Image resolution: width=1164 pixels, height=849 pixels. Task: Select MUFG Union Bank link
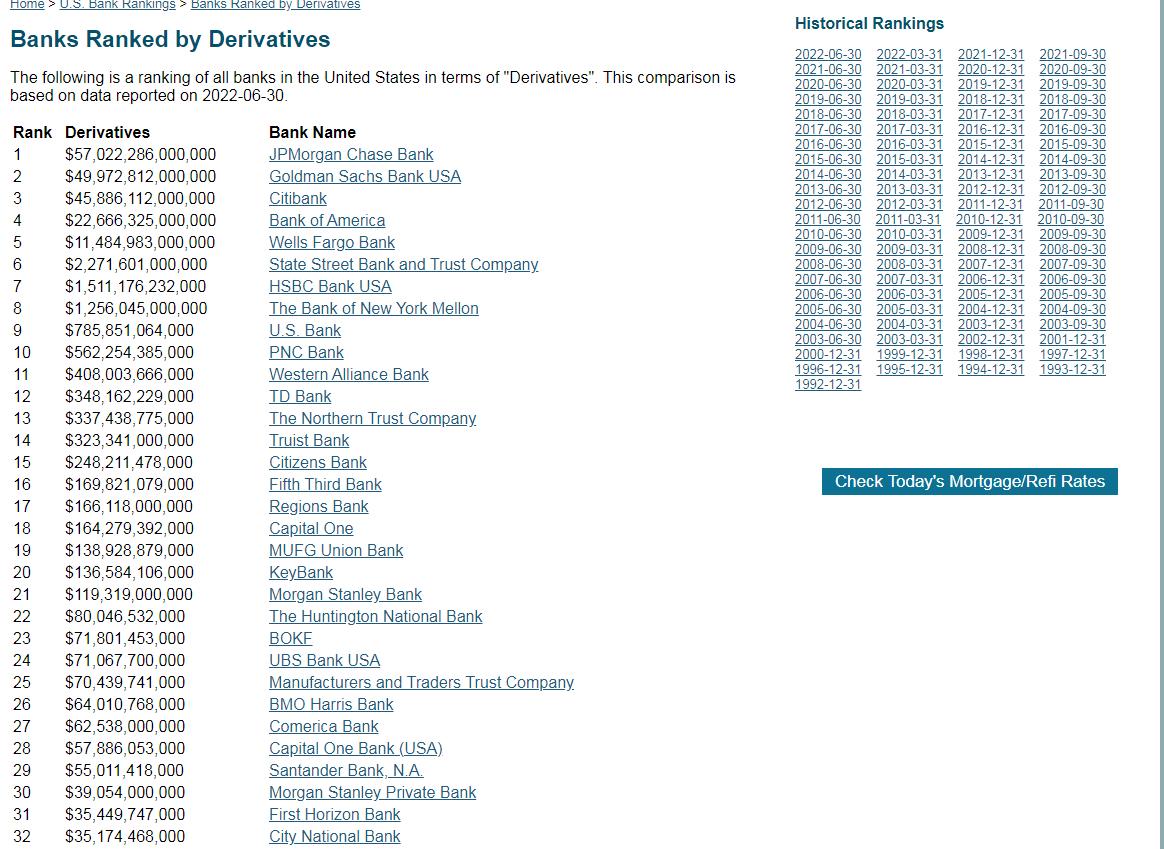[336, 551]
